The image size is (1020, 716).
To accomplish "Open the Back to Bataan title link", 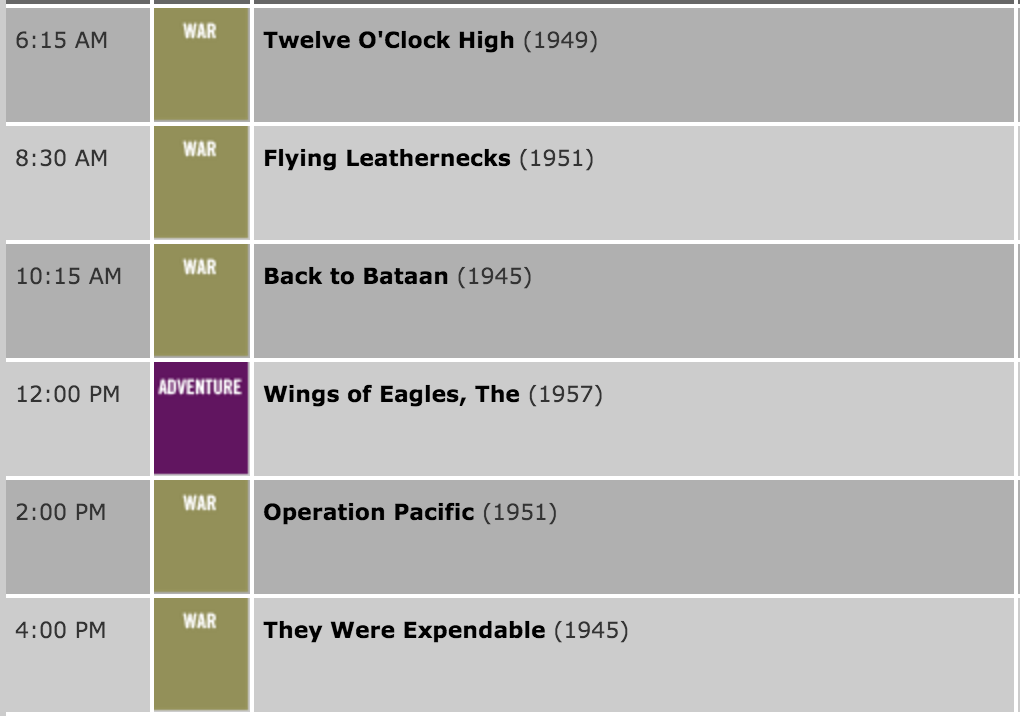I will click(x=356, y=277).
